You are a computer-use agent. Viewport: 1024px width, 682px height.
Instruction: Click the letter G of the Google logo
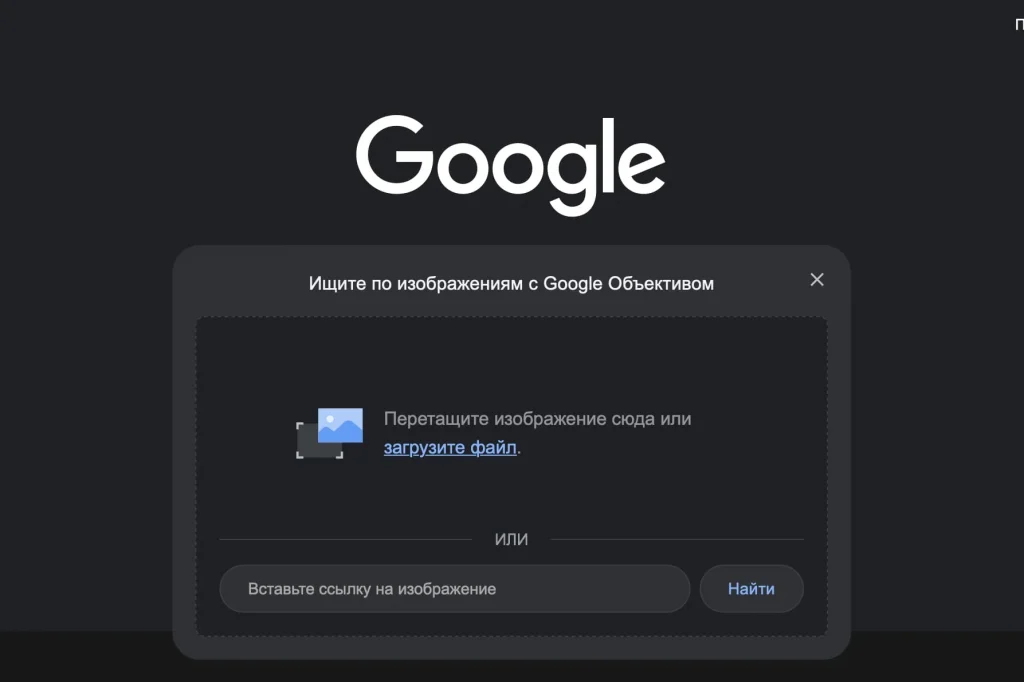tap(394, 155)
